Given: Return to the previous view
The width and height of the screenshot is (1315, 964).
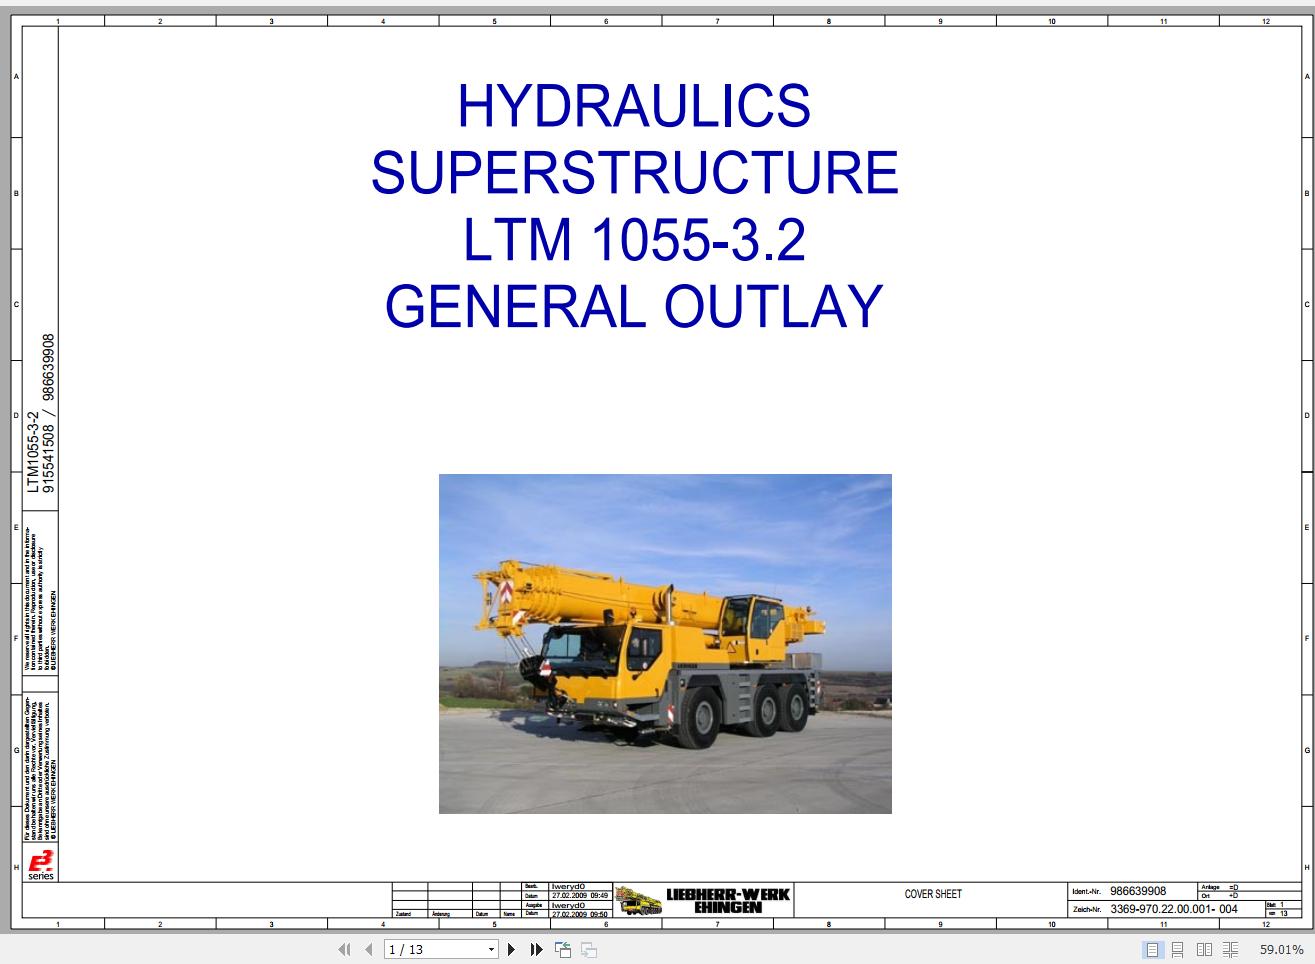Looking at the screenshot, I should click(562, 950).
